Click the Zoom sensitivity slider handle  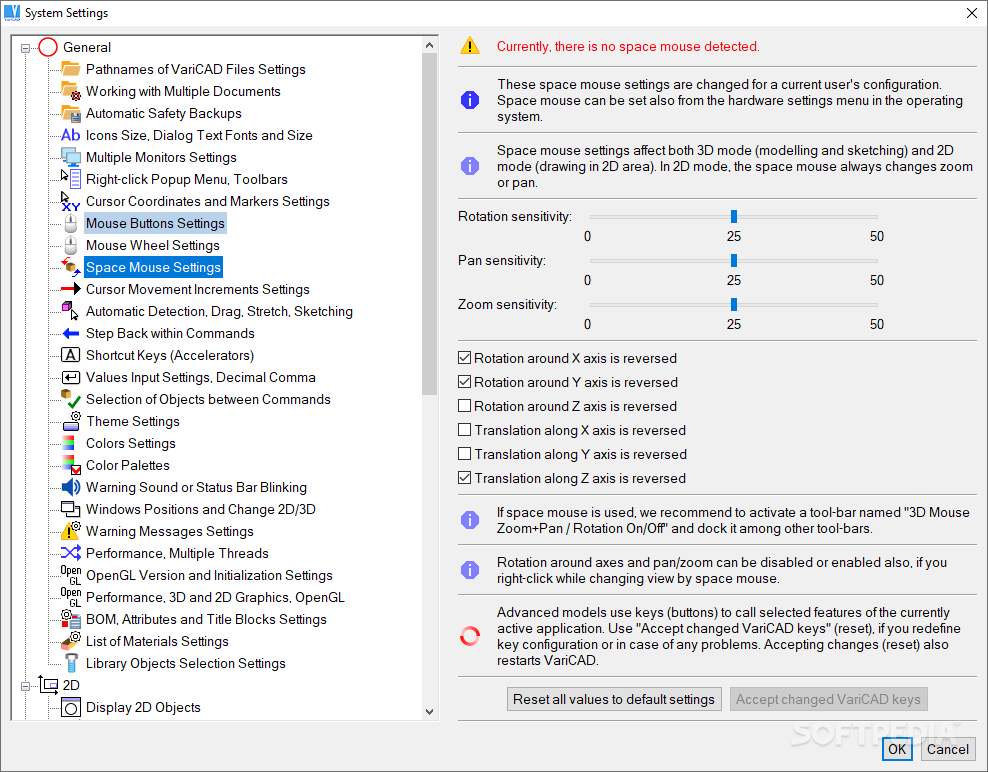pos(733,304)
